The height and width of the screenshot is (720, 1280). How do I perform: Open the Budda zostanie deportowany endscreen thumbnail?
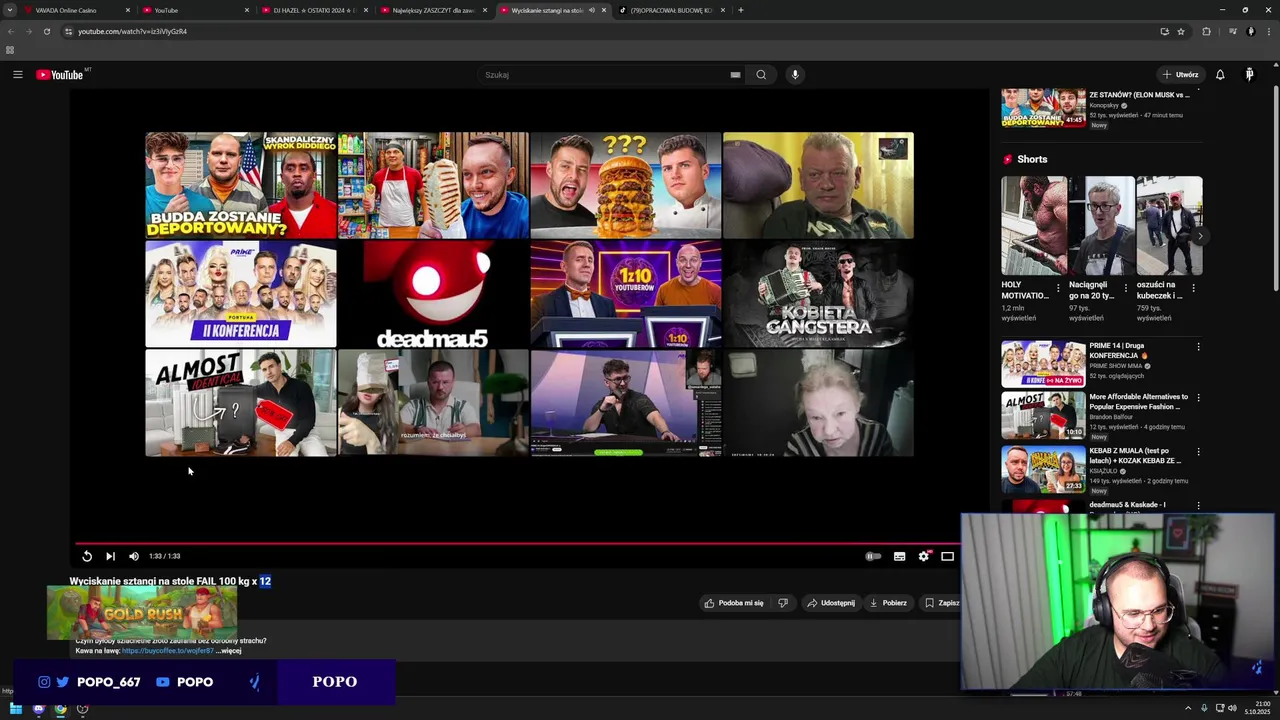click(x=241, y=186)
